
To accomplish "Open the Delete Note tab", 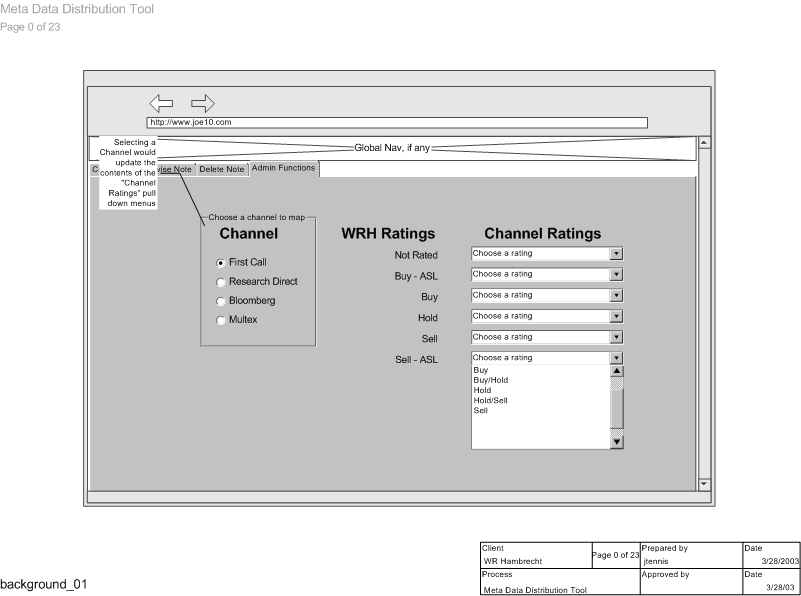I will point(221,169).
